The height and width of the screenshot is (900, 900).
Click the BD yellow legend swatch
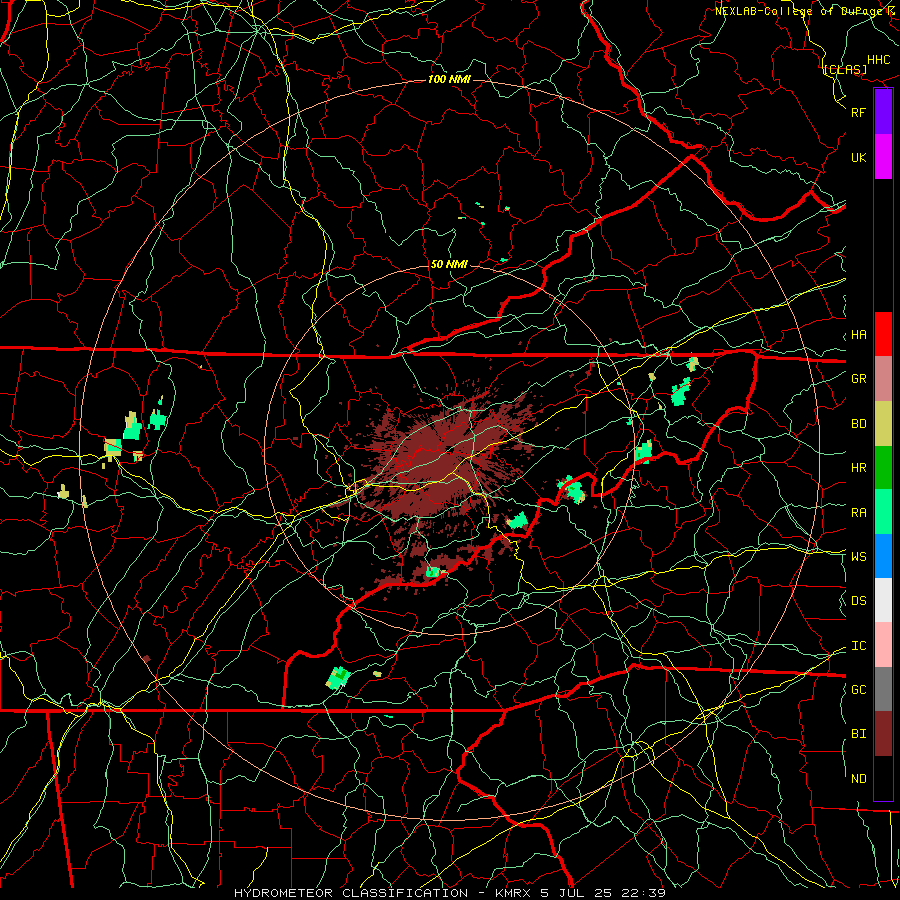(883, 424)
